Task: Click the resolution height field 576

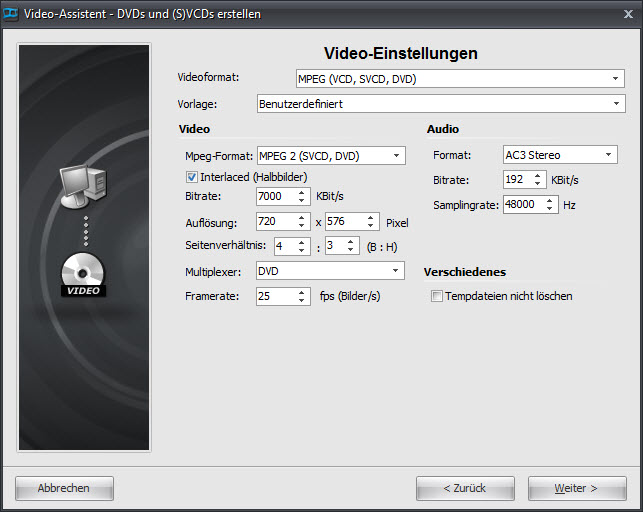Action: click(x=345, y=222)
